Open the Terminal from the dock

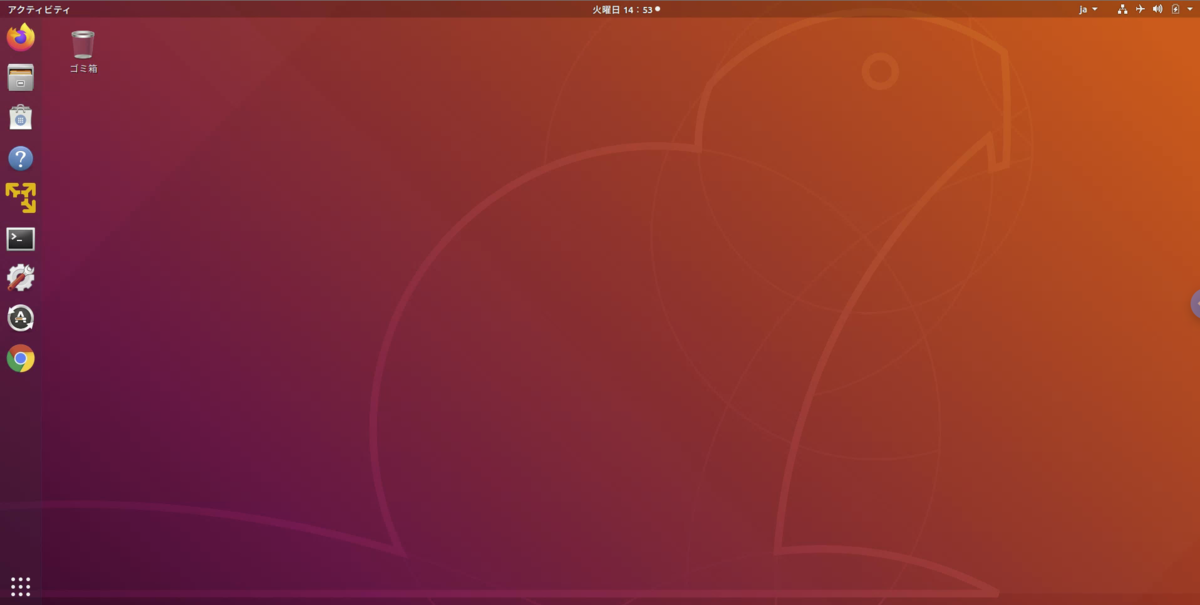click(x=21, y=238)
